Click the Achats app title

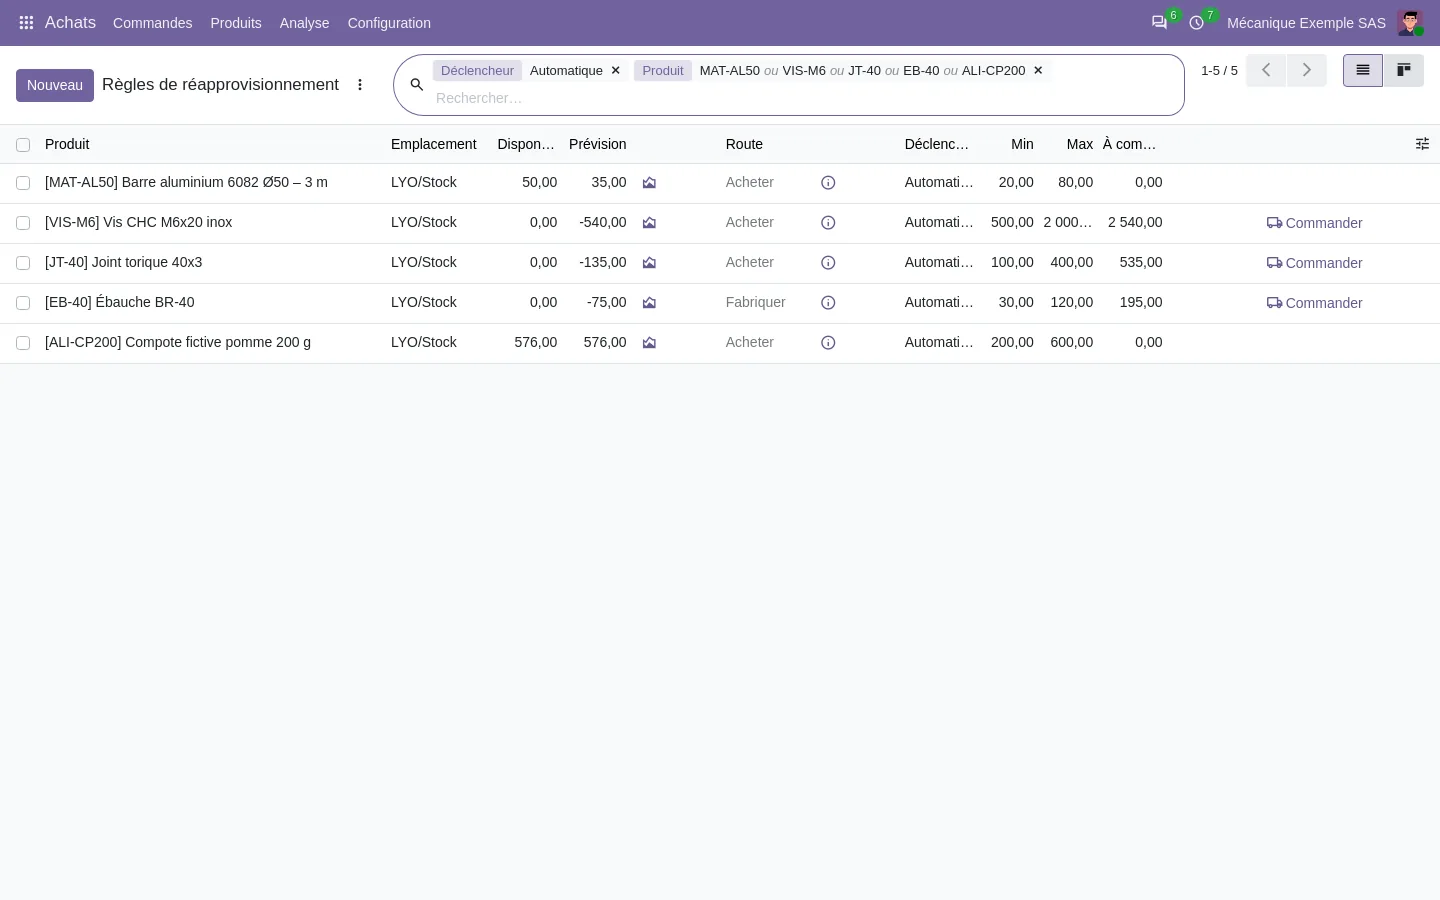(x=70, y=22)
